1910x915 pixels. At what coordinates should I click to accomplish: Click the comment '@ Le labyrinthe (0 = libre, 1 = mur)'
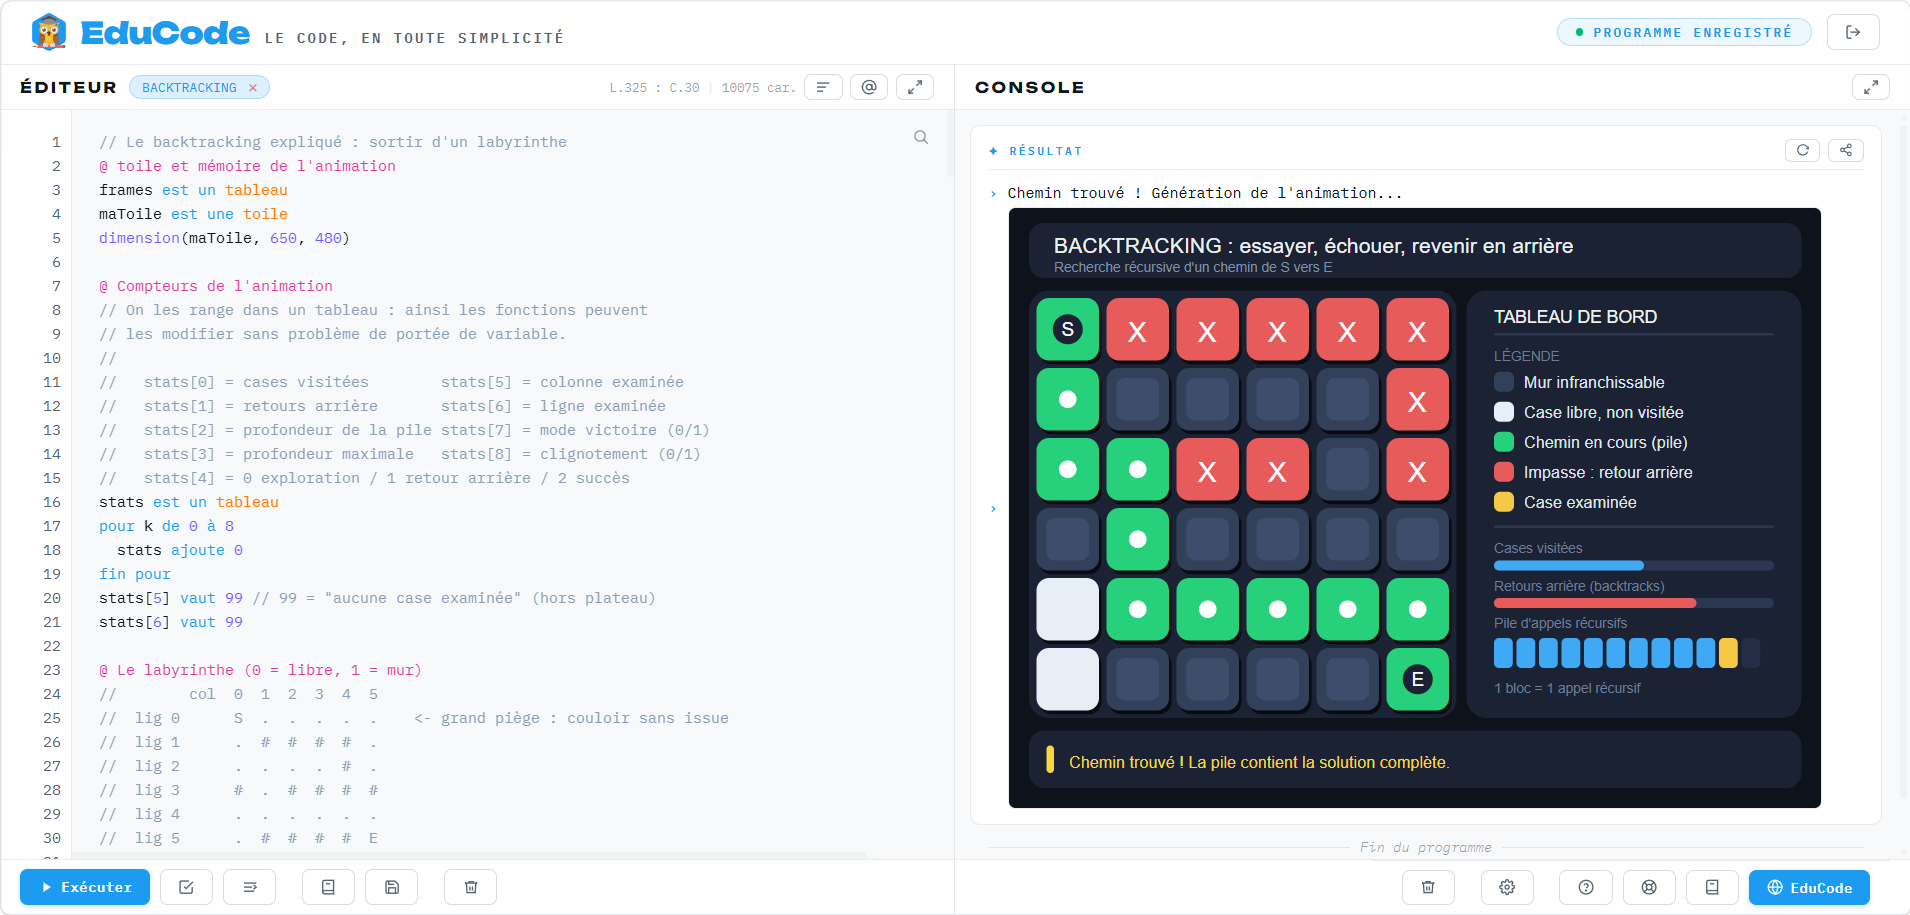point(260,670)
